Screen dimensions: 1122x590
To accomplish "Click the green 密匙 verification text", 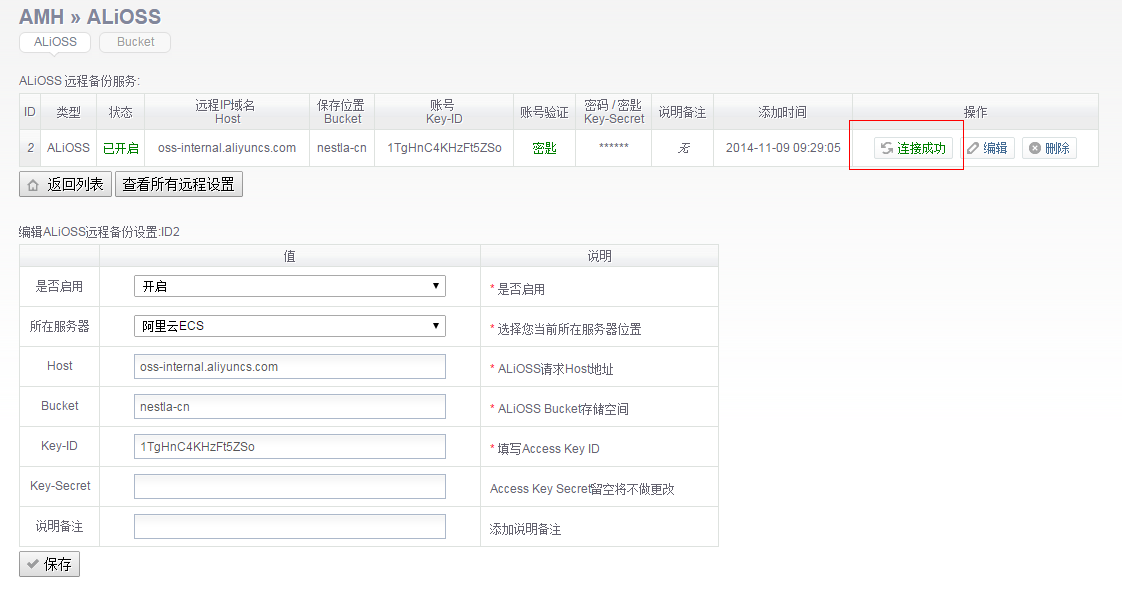I will tap(544, 148).
